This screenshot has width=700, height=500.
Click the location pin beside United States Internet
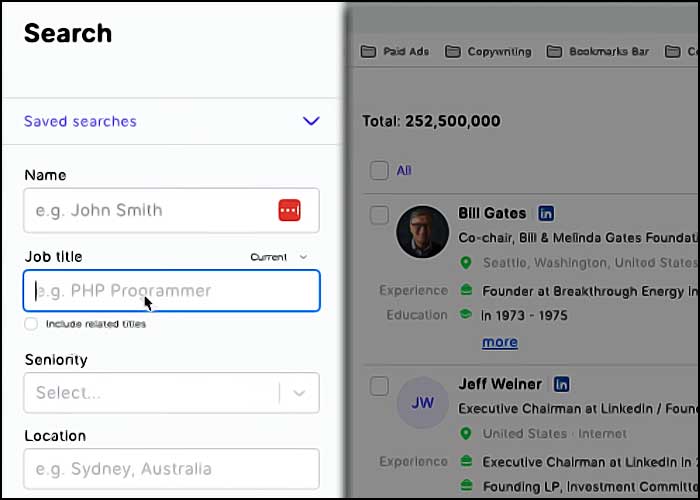click(466, 433)
